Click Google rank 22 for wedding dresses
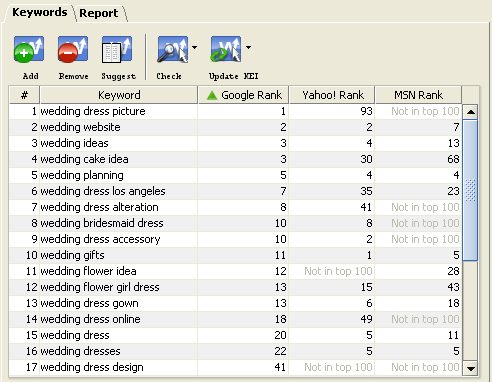Viewport: 492px width, 382px height. (x=280, y=351)
